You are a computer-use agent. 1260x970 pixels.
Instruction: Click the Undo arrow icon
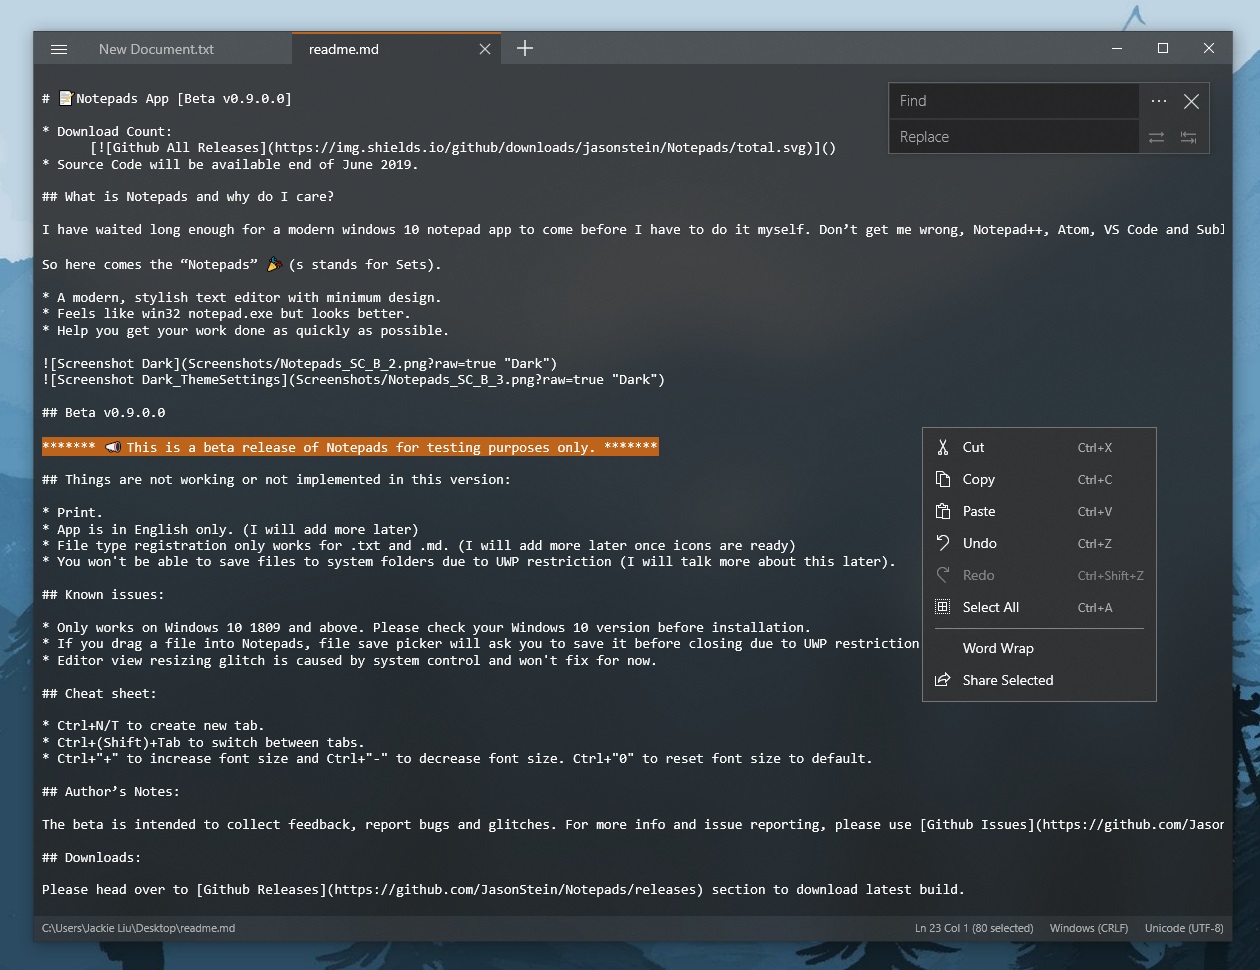tap(942, 543)
